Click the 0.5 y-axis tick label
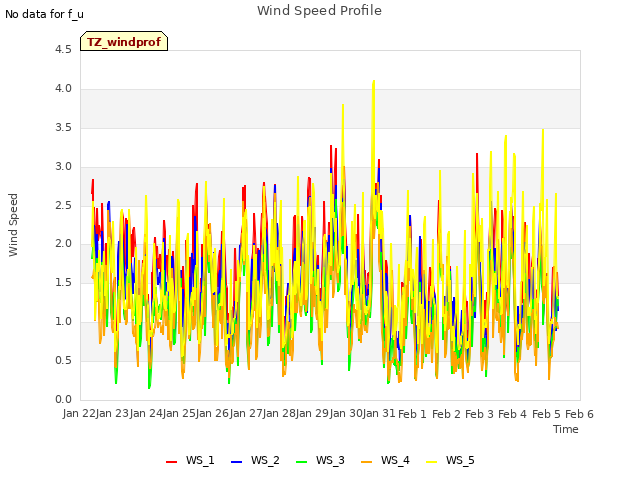 (x=63, y=361)
